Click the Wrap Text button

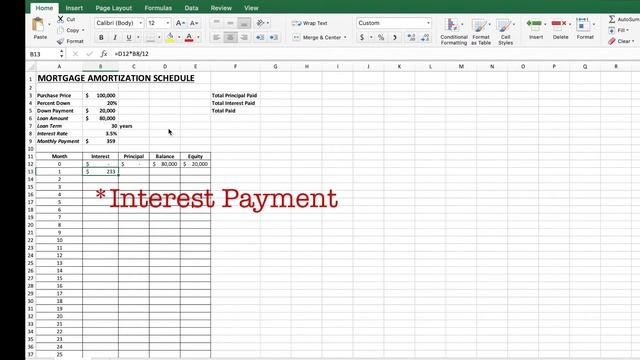coord(310,23)
